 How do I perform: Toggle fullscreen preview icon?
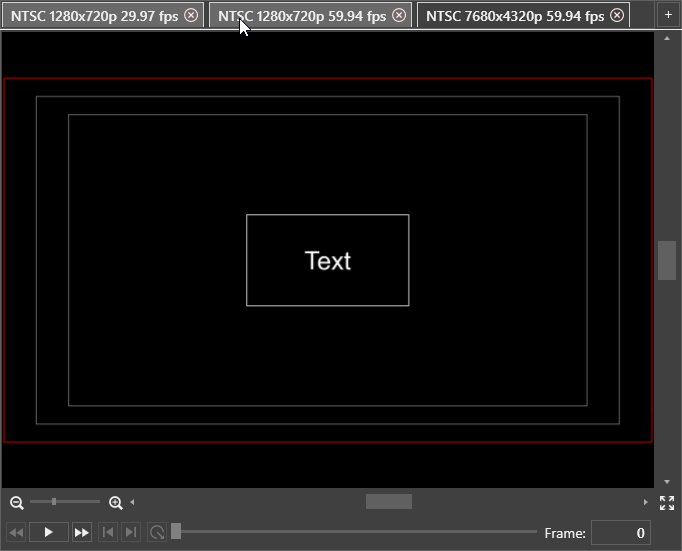667,503
